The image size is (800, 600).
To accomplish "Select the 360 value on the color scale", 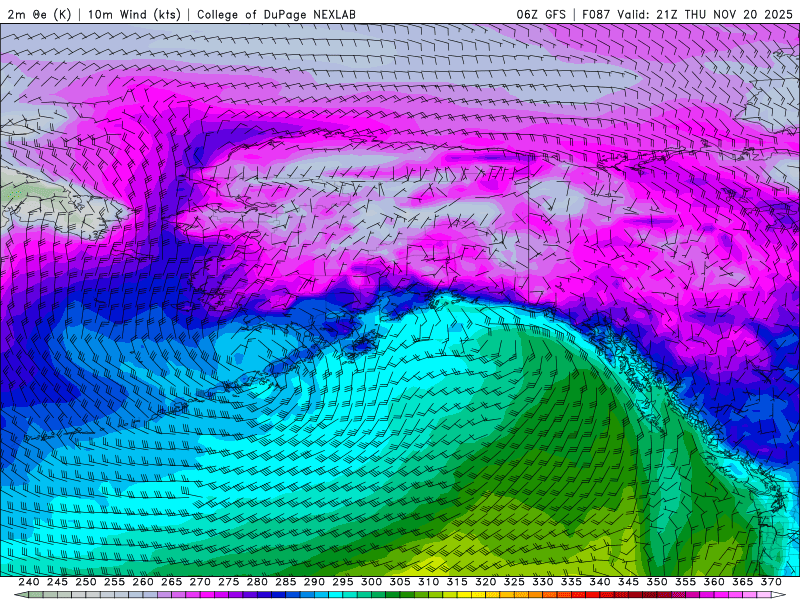I will (714, 582).
